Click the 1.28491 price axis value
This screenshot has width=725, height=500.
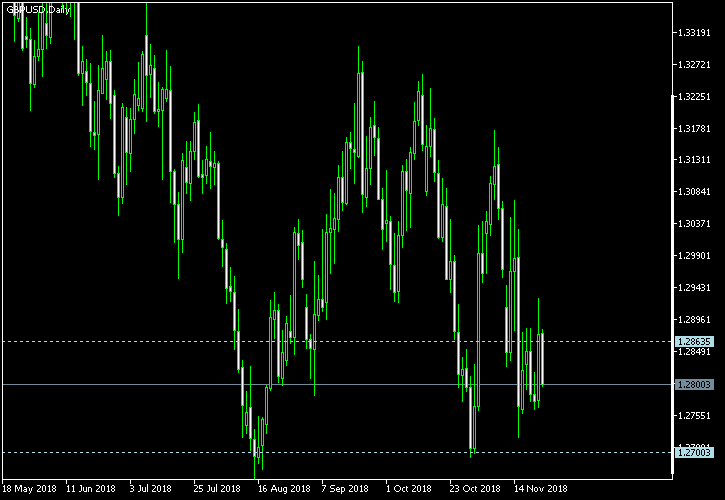(x=694, y=352)
